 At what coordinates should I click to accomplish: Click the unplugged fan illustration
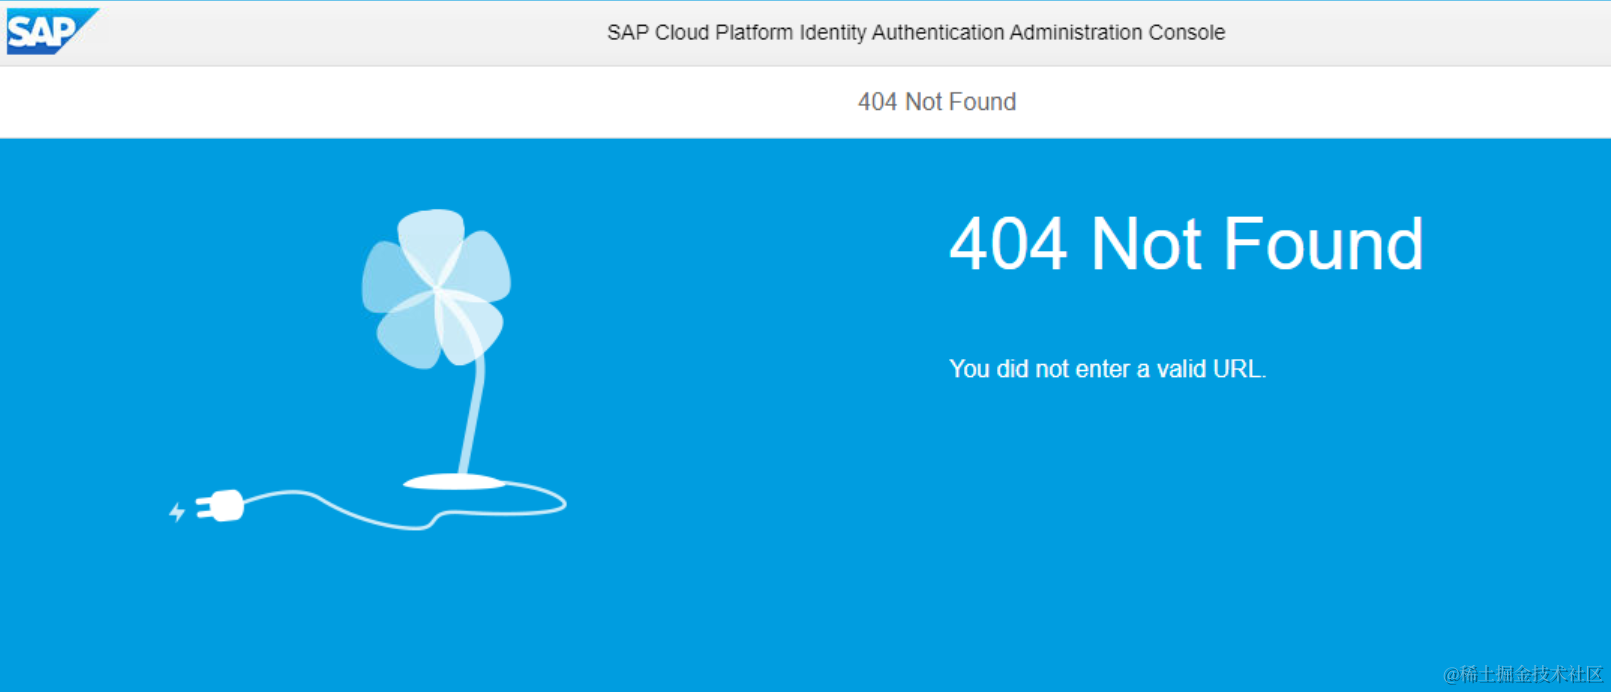click(x=368, y=369)
